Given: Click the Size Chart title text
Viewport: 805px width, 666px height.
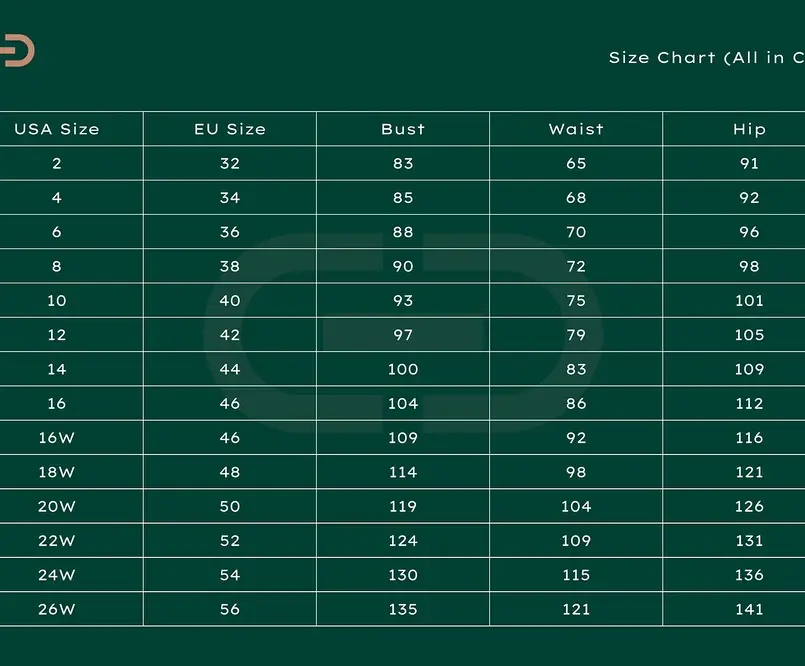Looking at the screenshot, I should 706,58.
